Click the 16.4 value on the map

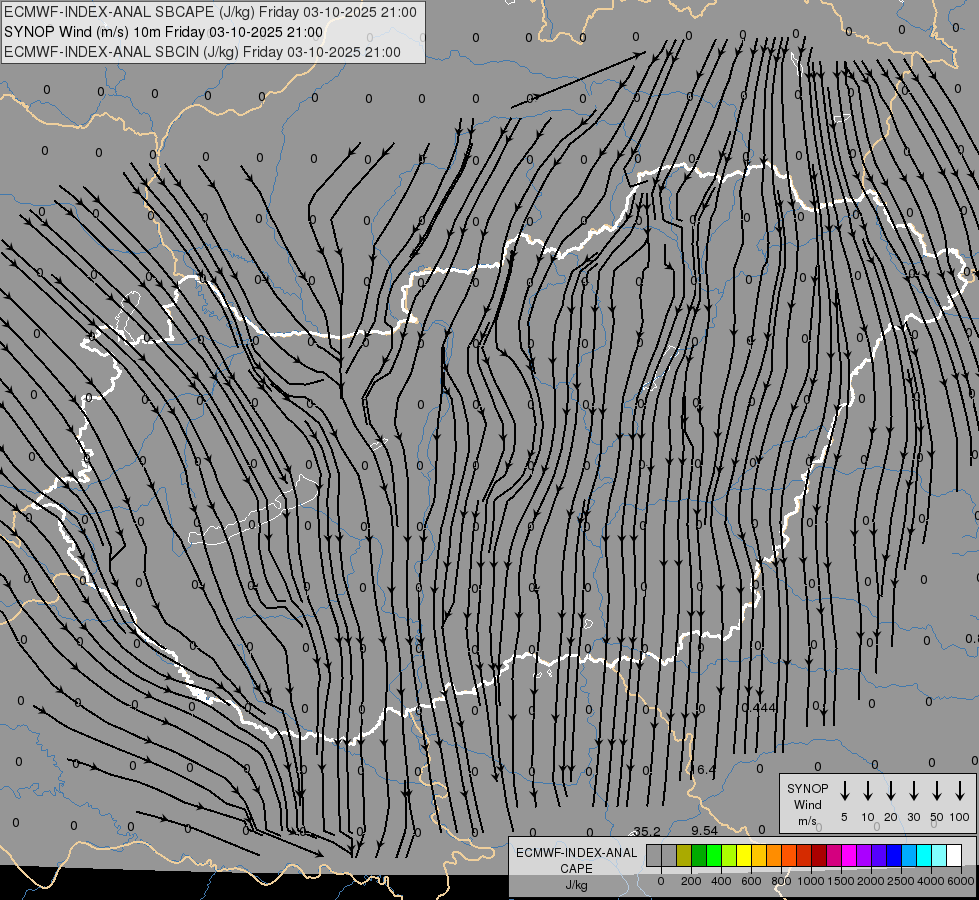point(702,769)
